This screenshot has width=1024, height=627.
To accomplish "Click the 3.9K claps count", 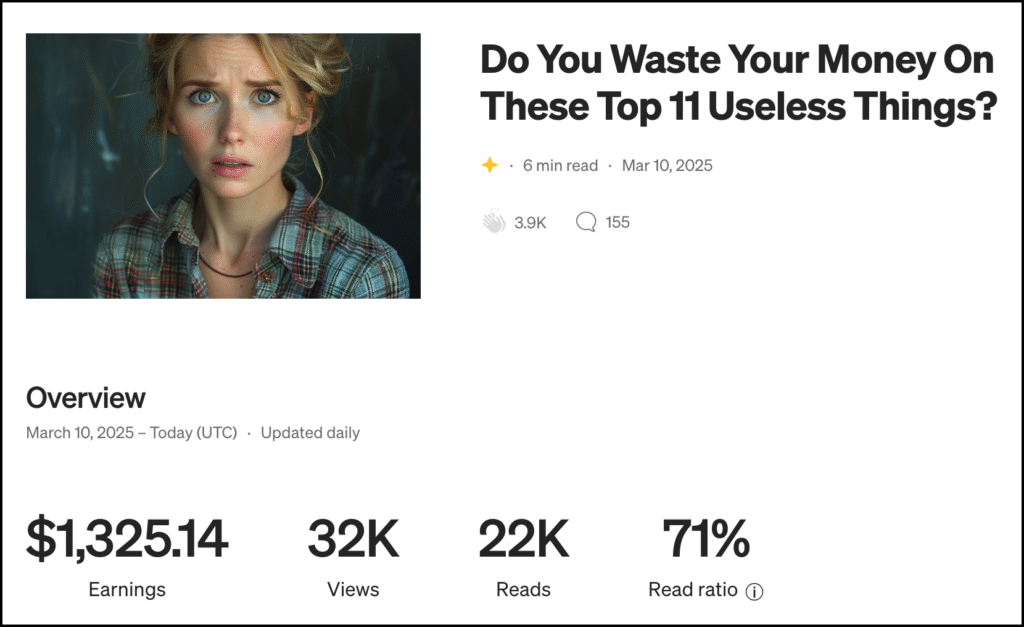I will (530, 223).
